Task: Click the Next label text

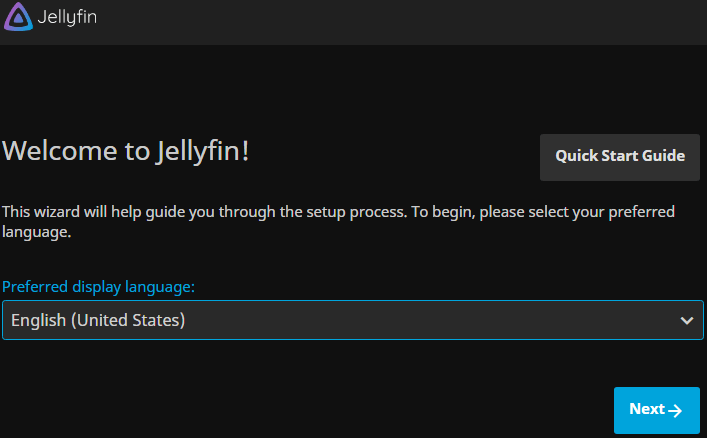Action: click(x=646, y=409)
